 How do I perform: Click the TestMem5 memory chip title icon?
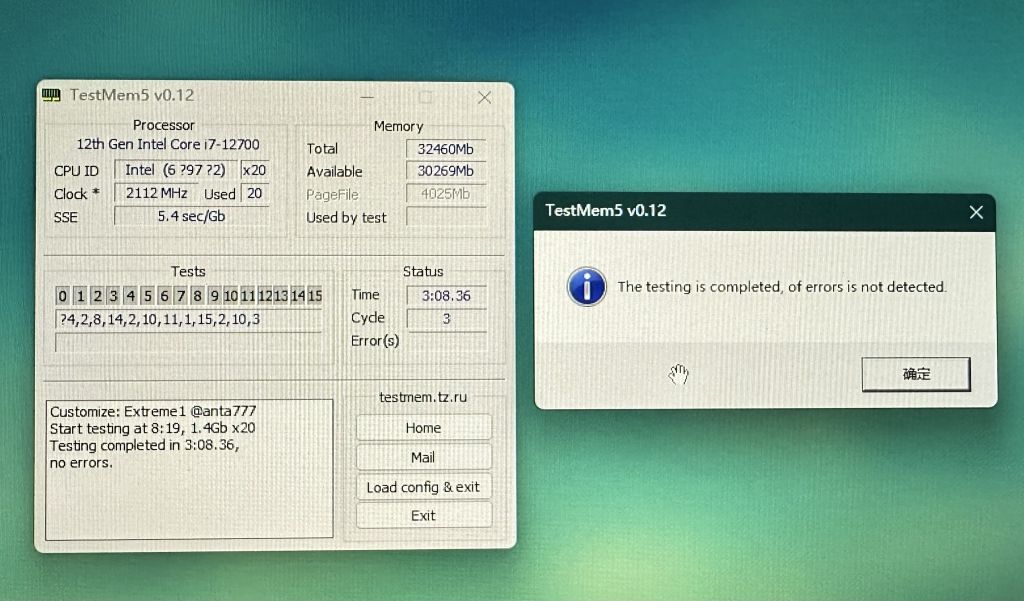[51, 96]
